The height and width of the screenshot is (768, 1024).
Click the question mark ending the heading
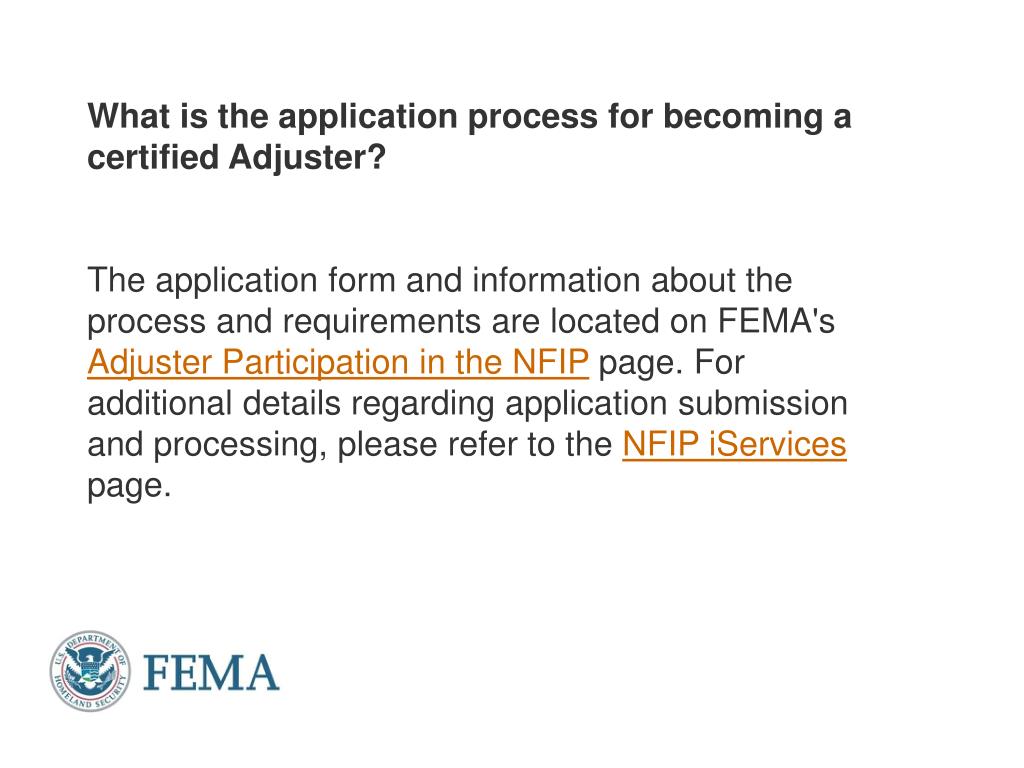click(377, 157)
